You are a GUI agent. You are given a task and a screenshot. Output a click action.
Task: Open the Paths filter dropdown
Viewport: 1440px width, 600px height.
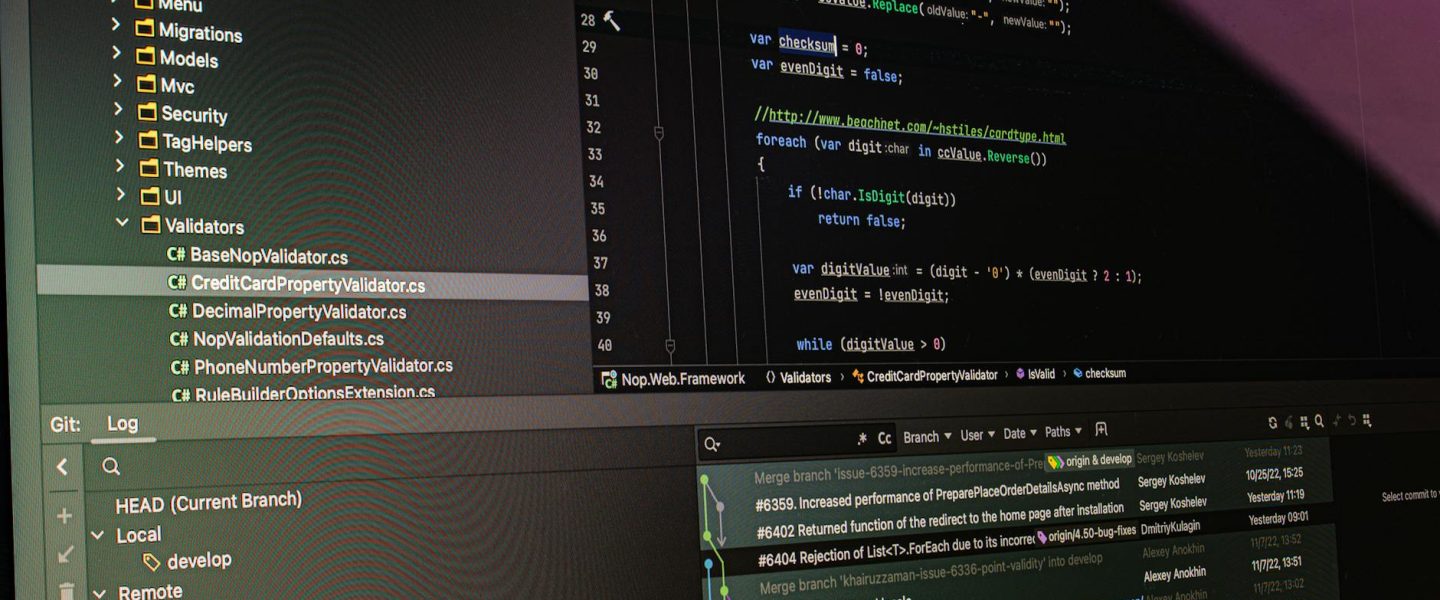(1063, 432)
